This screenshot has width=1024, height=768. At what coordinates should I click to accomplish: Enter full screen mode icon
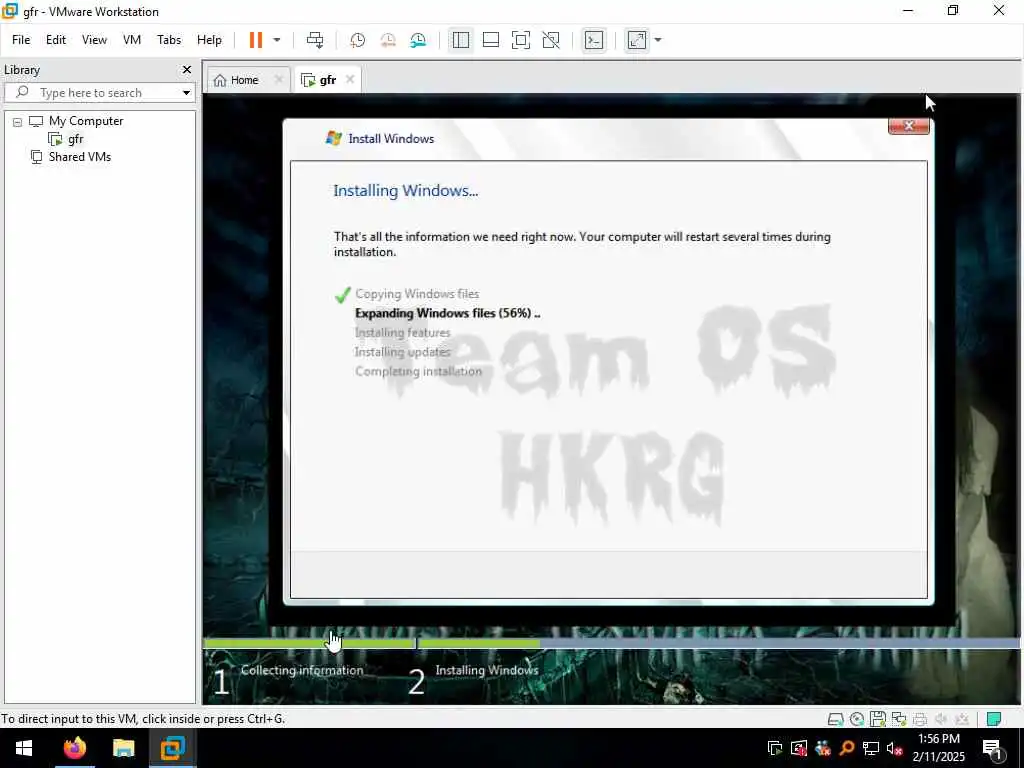[x=520, y=40]
